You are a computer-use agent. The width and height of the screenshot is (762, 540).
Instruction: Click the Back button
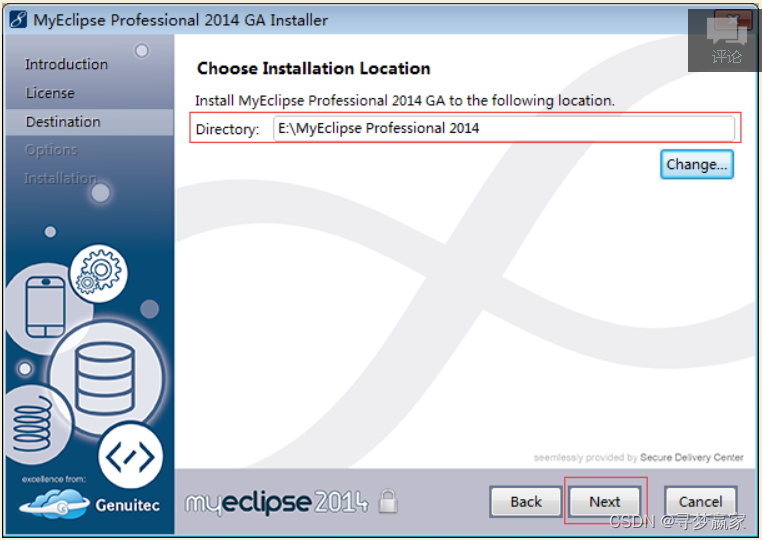tap(526, 501)
